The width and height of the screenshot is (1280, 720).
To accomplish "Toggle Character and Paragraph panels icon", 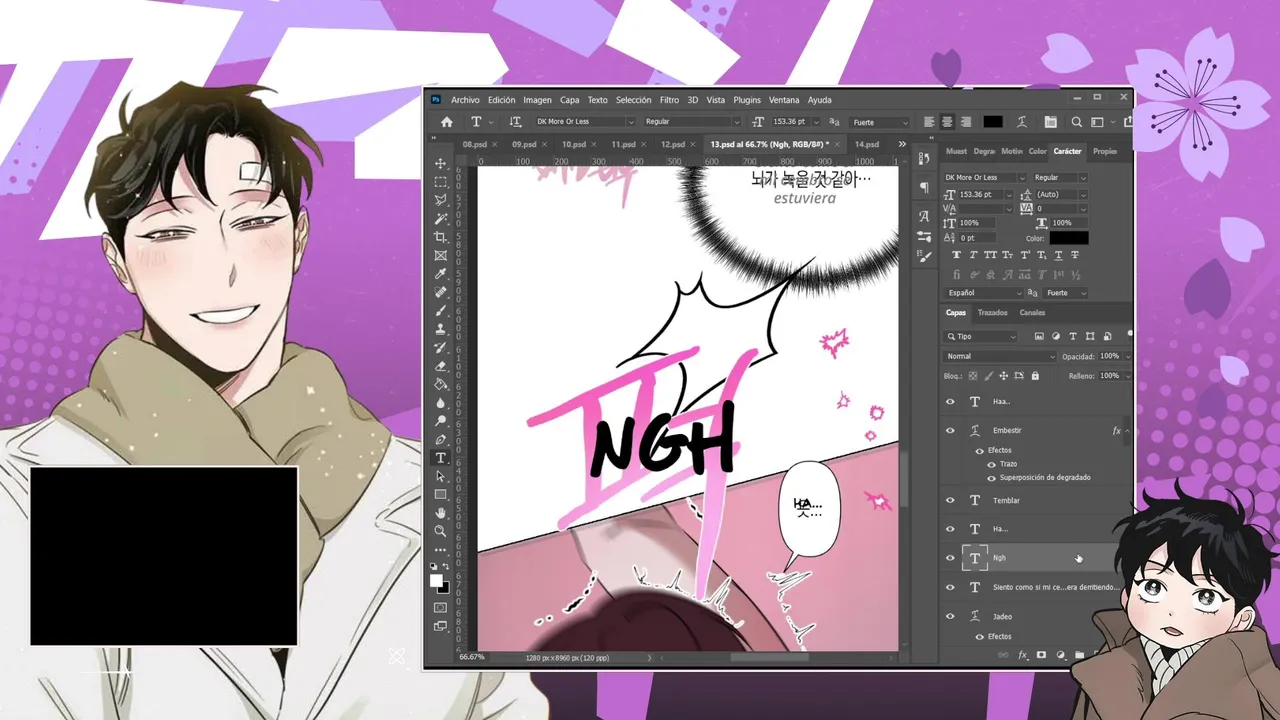I will [1050, 122].
